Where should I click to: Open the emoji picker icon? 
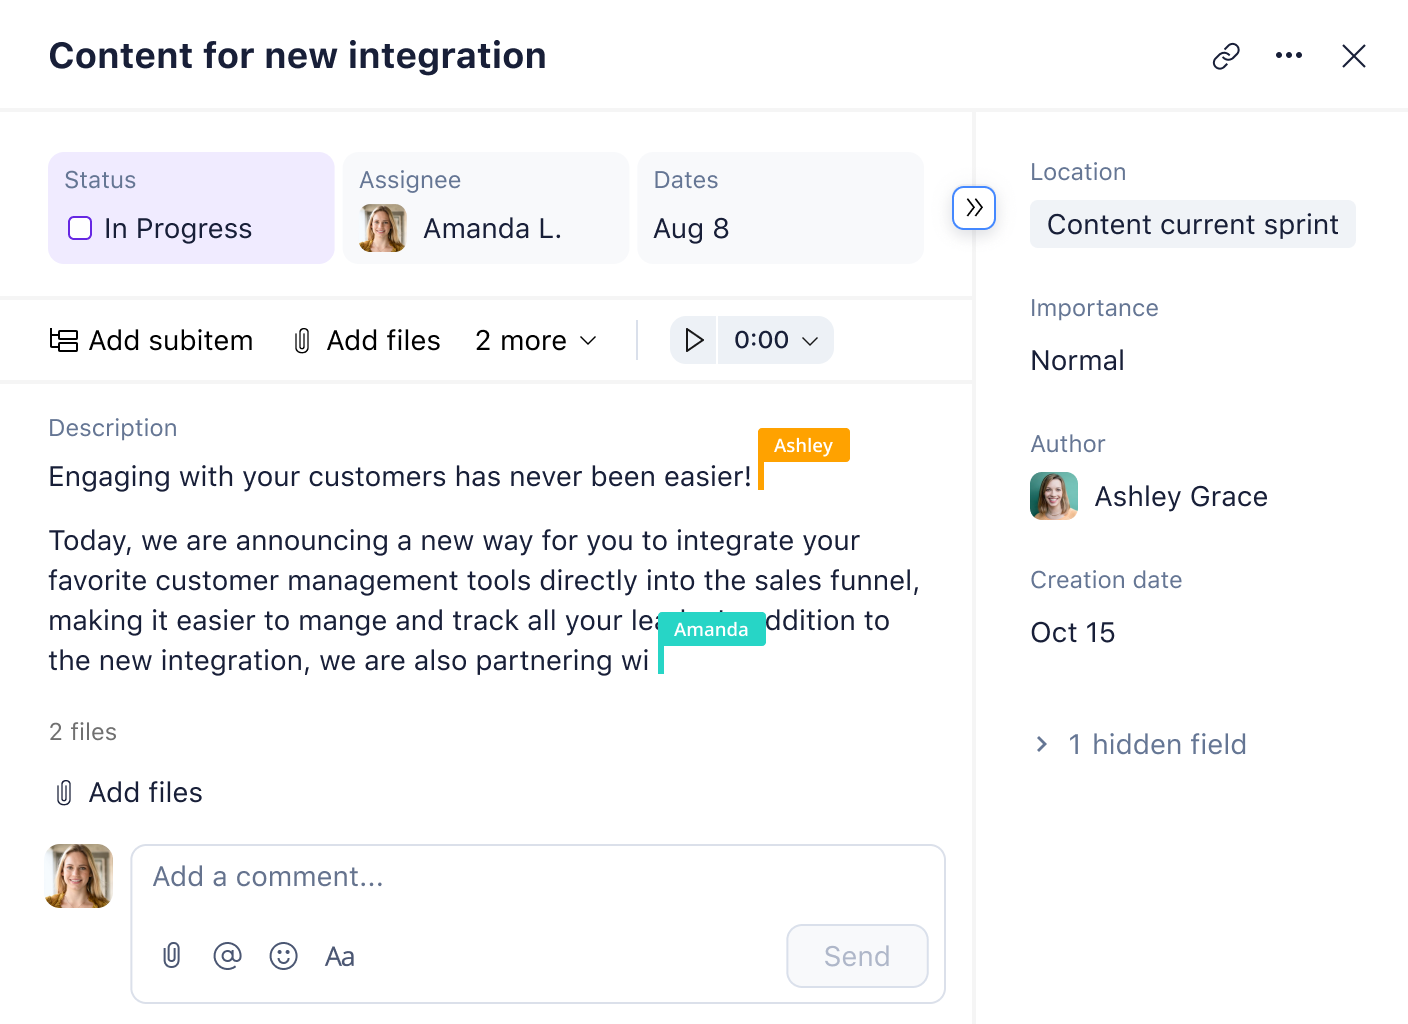click(283, 956)
